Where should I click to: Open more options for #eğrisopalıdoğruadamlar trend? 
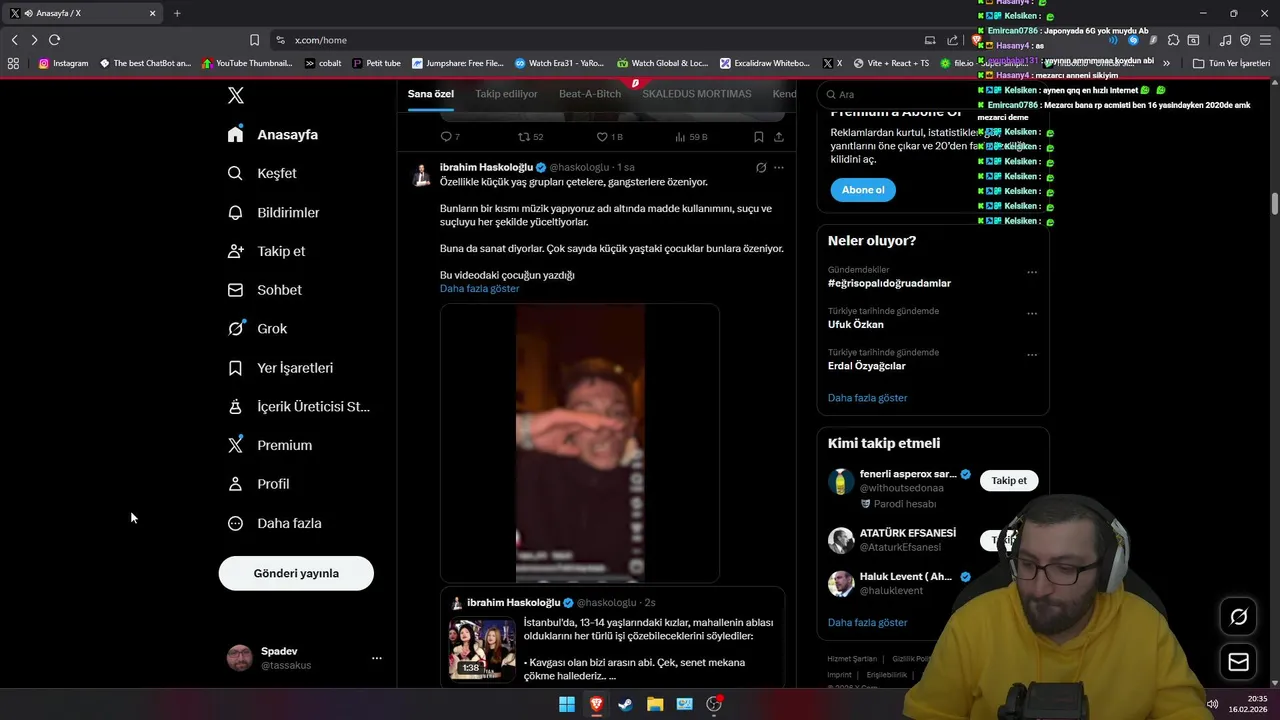coord(1032,272)
